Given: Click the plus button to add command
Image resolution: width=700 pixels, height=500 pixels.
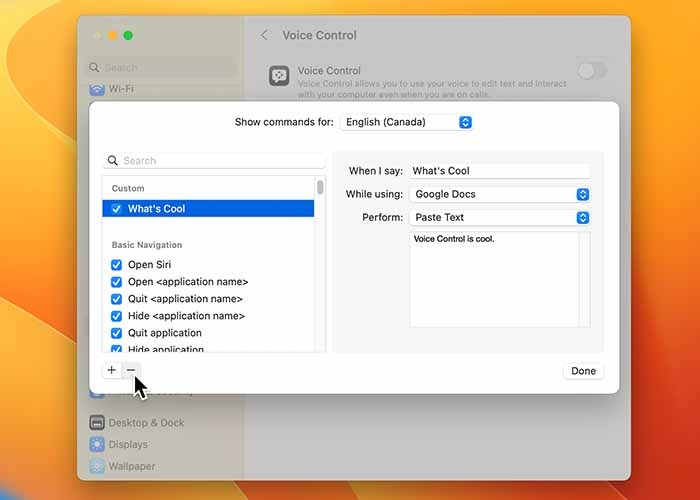Looking at the screenshot, I should point(112,370).
